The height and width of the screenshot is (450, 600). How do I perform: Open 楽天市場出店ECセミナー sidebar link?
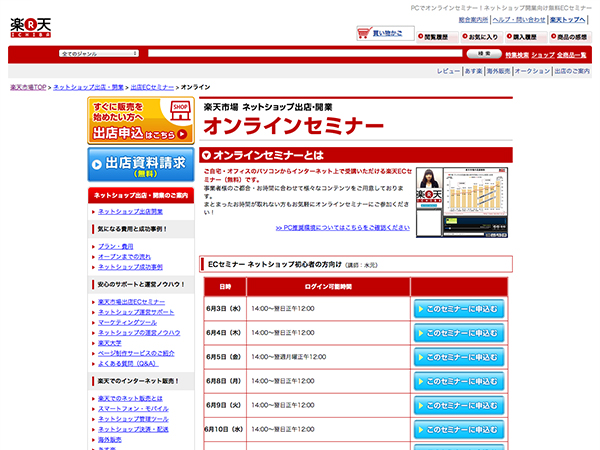(131, 302)
